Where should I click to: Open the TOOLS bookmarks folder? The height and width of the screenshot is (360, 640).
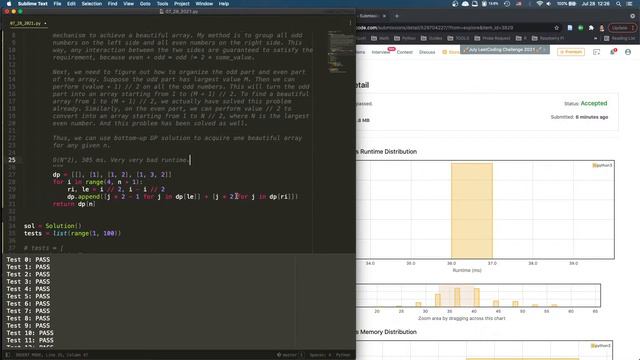pyautogui.click(x=458, y=38)
